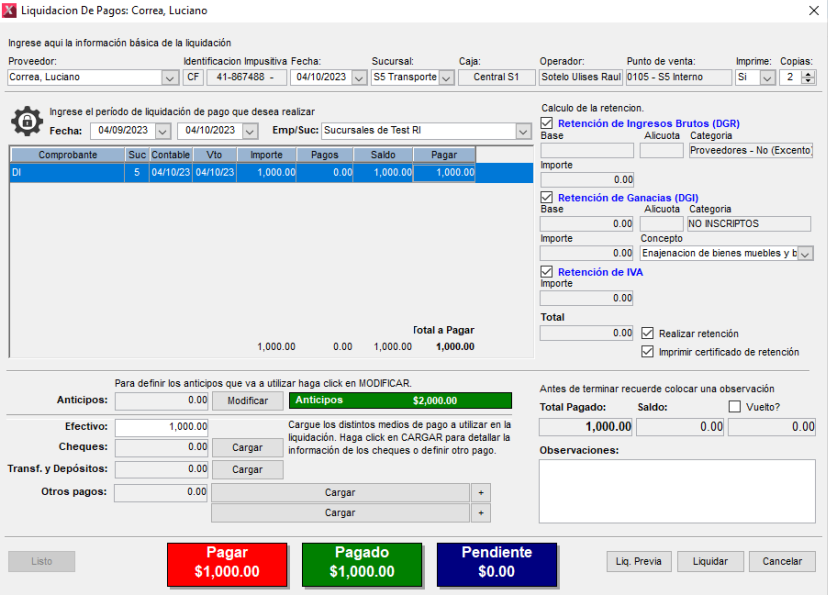
Task: Enable the Vuelto? checkbox
Action: pos(735,407)
